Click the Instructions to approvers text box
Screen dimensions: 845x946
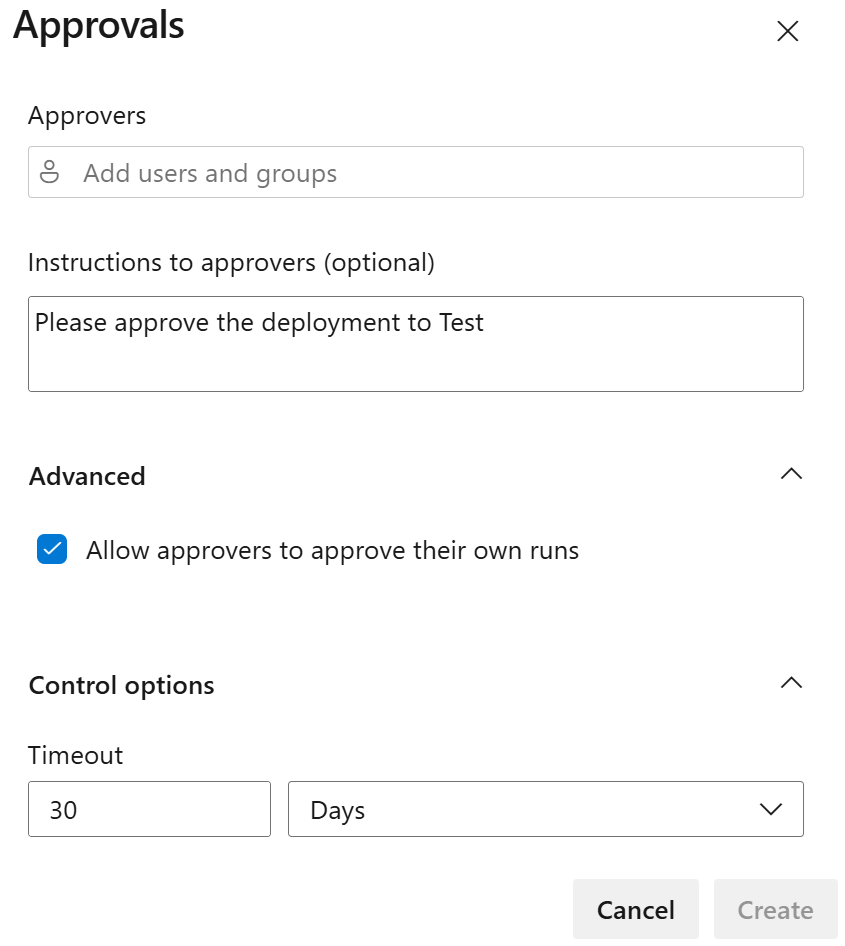click(x=416, y=344)
